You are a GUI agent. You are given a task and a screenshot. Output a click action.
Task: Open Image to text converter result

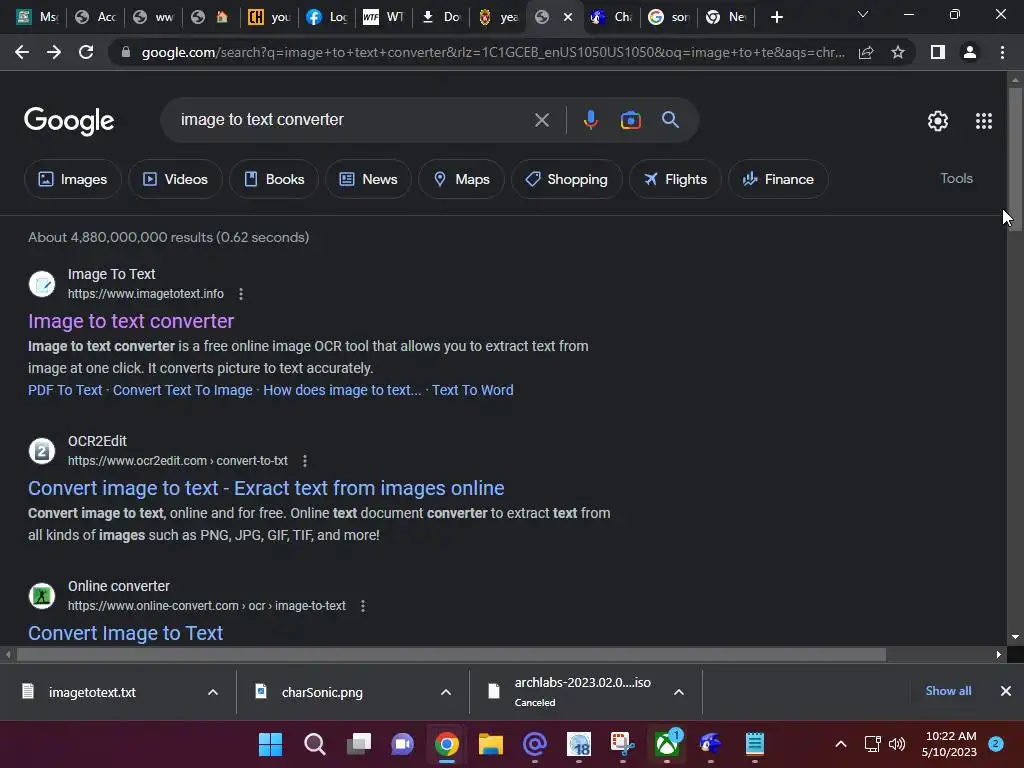pos(131,321)
